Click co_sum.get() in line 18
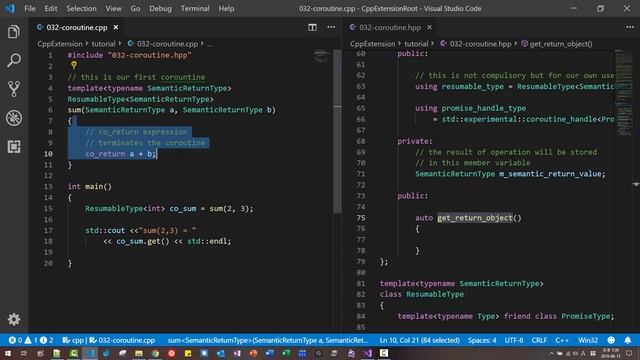Screen dimensions: 640x360 (x=142, y=241)
